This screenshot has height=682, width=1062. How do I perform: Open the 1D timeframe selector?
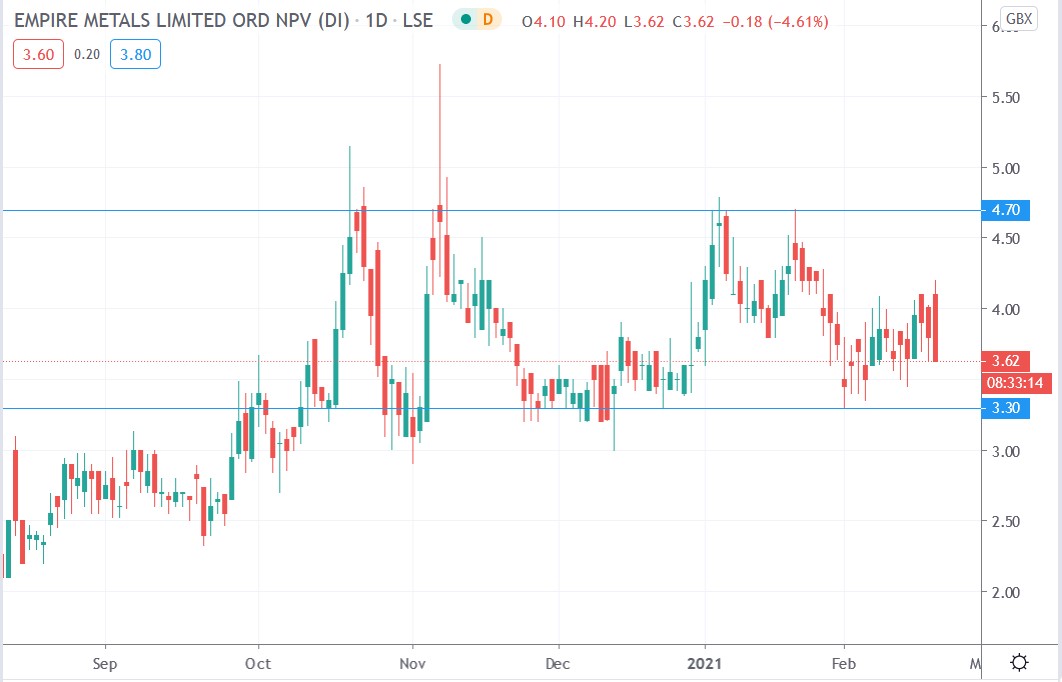pyautogui.click(x=375, y=19)
